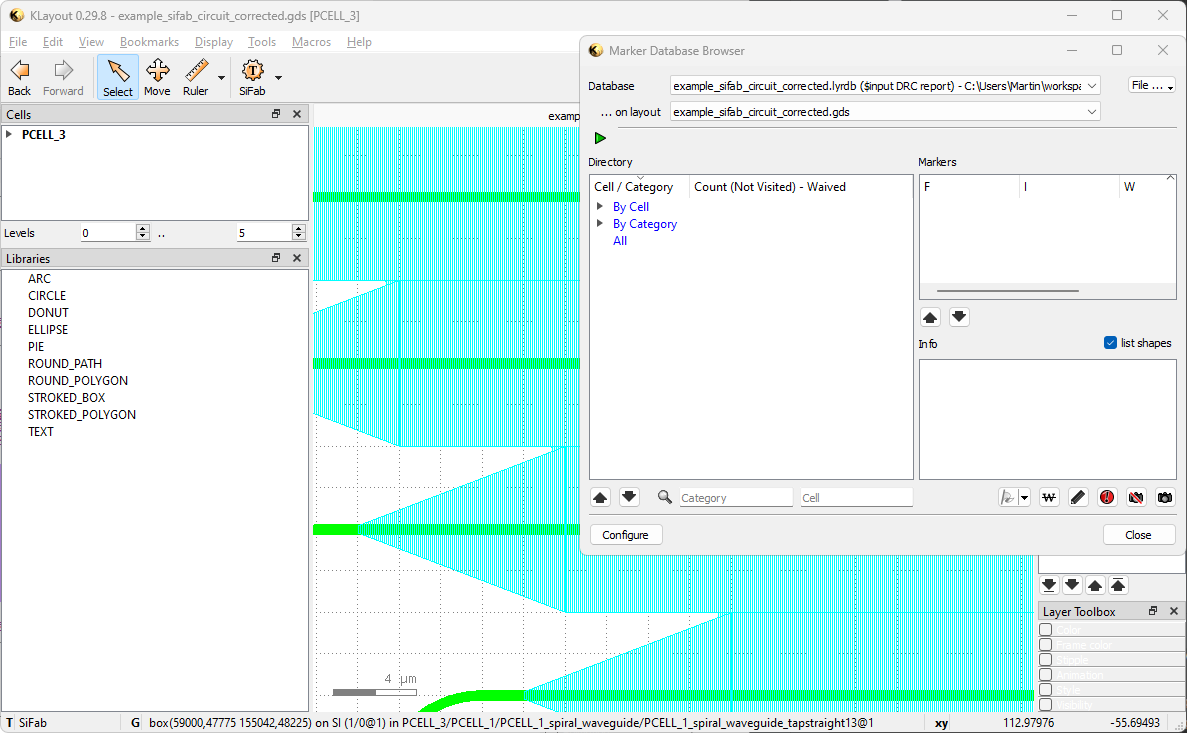1187x733 pixels.
Task: Expand the PCELL_3 cell tree
Action: tap(10, 134)
